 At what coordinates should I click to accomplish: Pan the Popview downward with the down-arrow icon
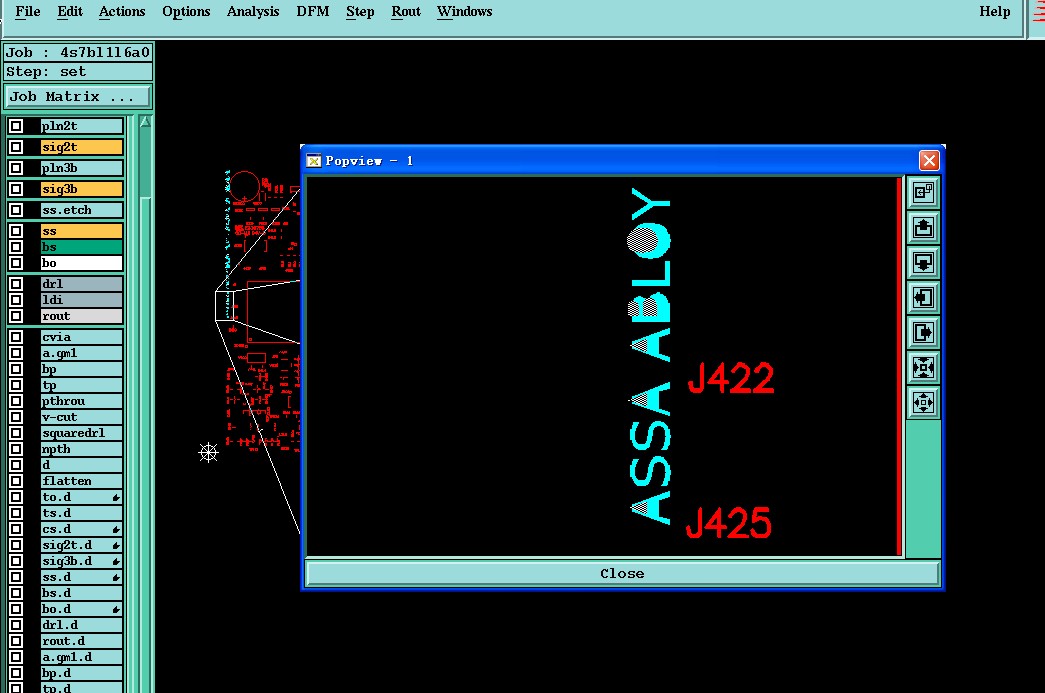pyautogui.click(x=923, y=263)
